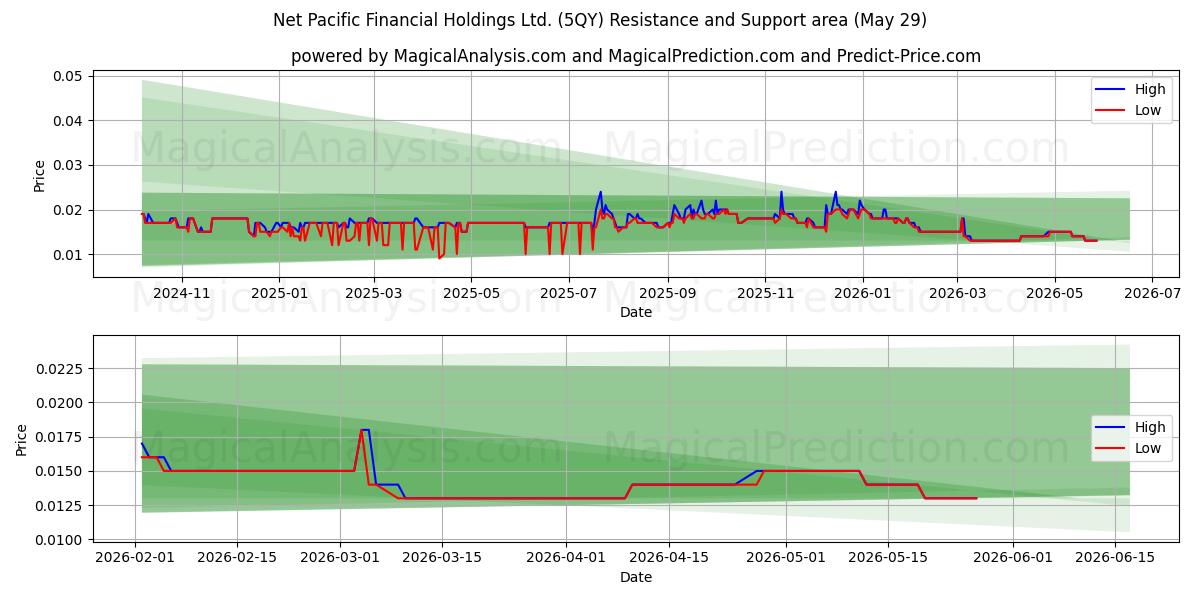Click the top chart 'Price' y-axis label
Viewport: 1200px width, 600px height.
pyautogui.click(x=40, y=176)
